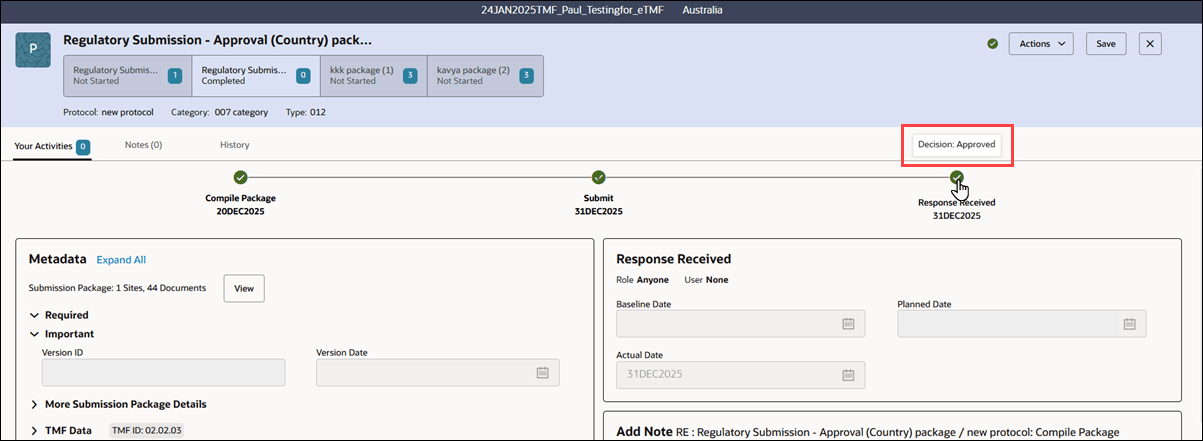Click the Baseline Date field
Viewport: 1203px width, 441px height.
pyautogui.click(x=740, y=324)
